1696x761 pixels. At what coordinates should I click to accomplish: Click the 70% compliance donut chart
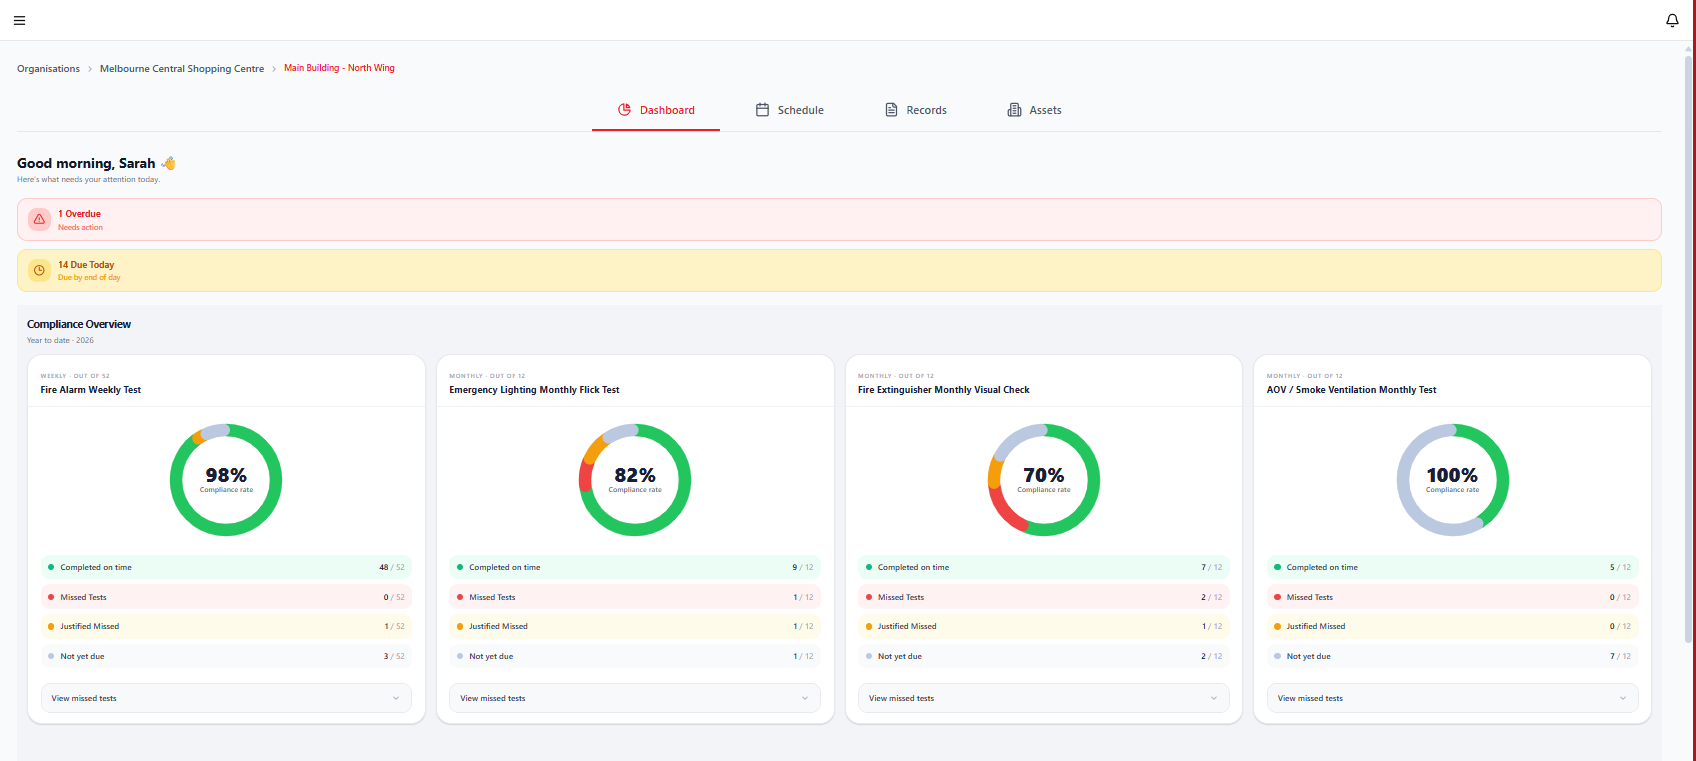1044,480
